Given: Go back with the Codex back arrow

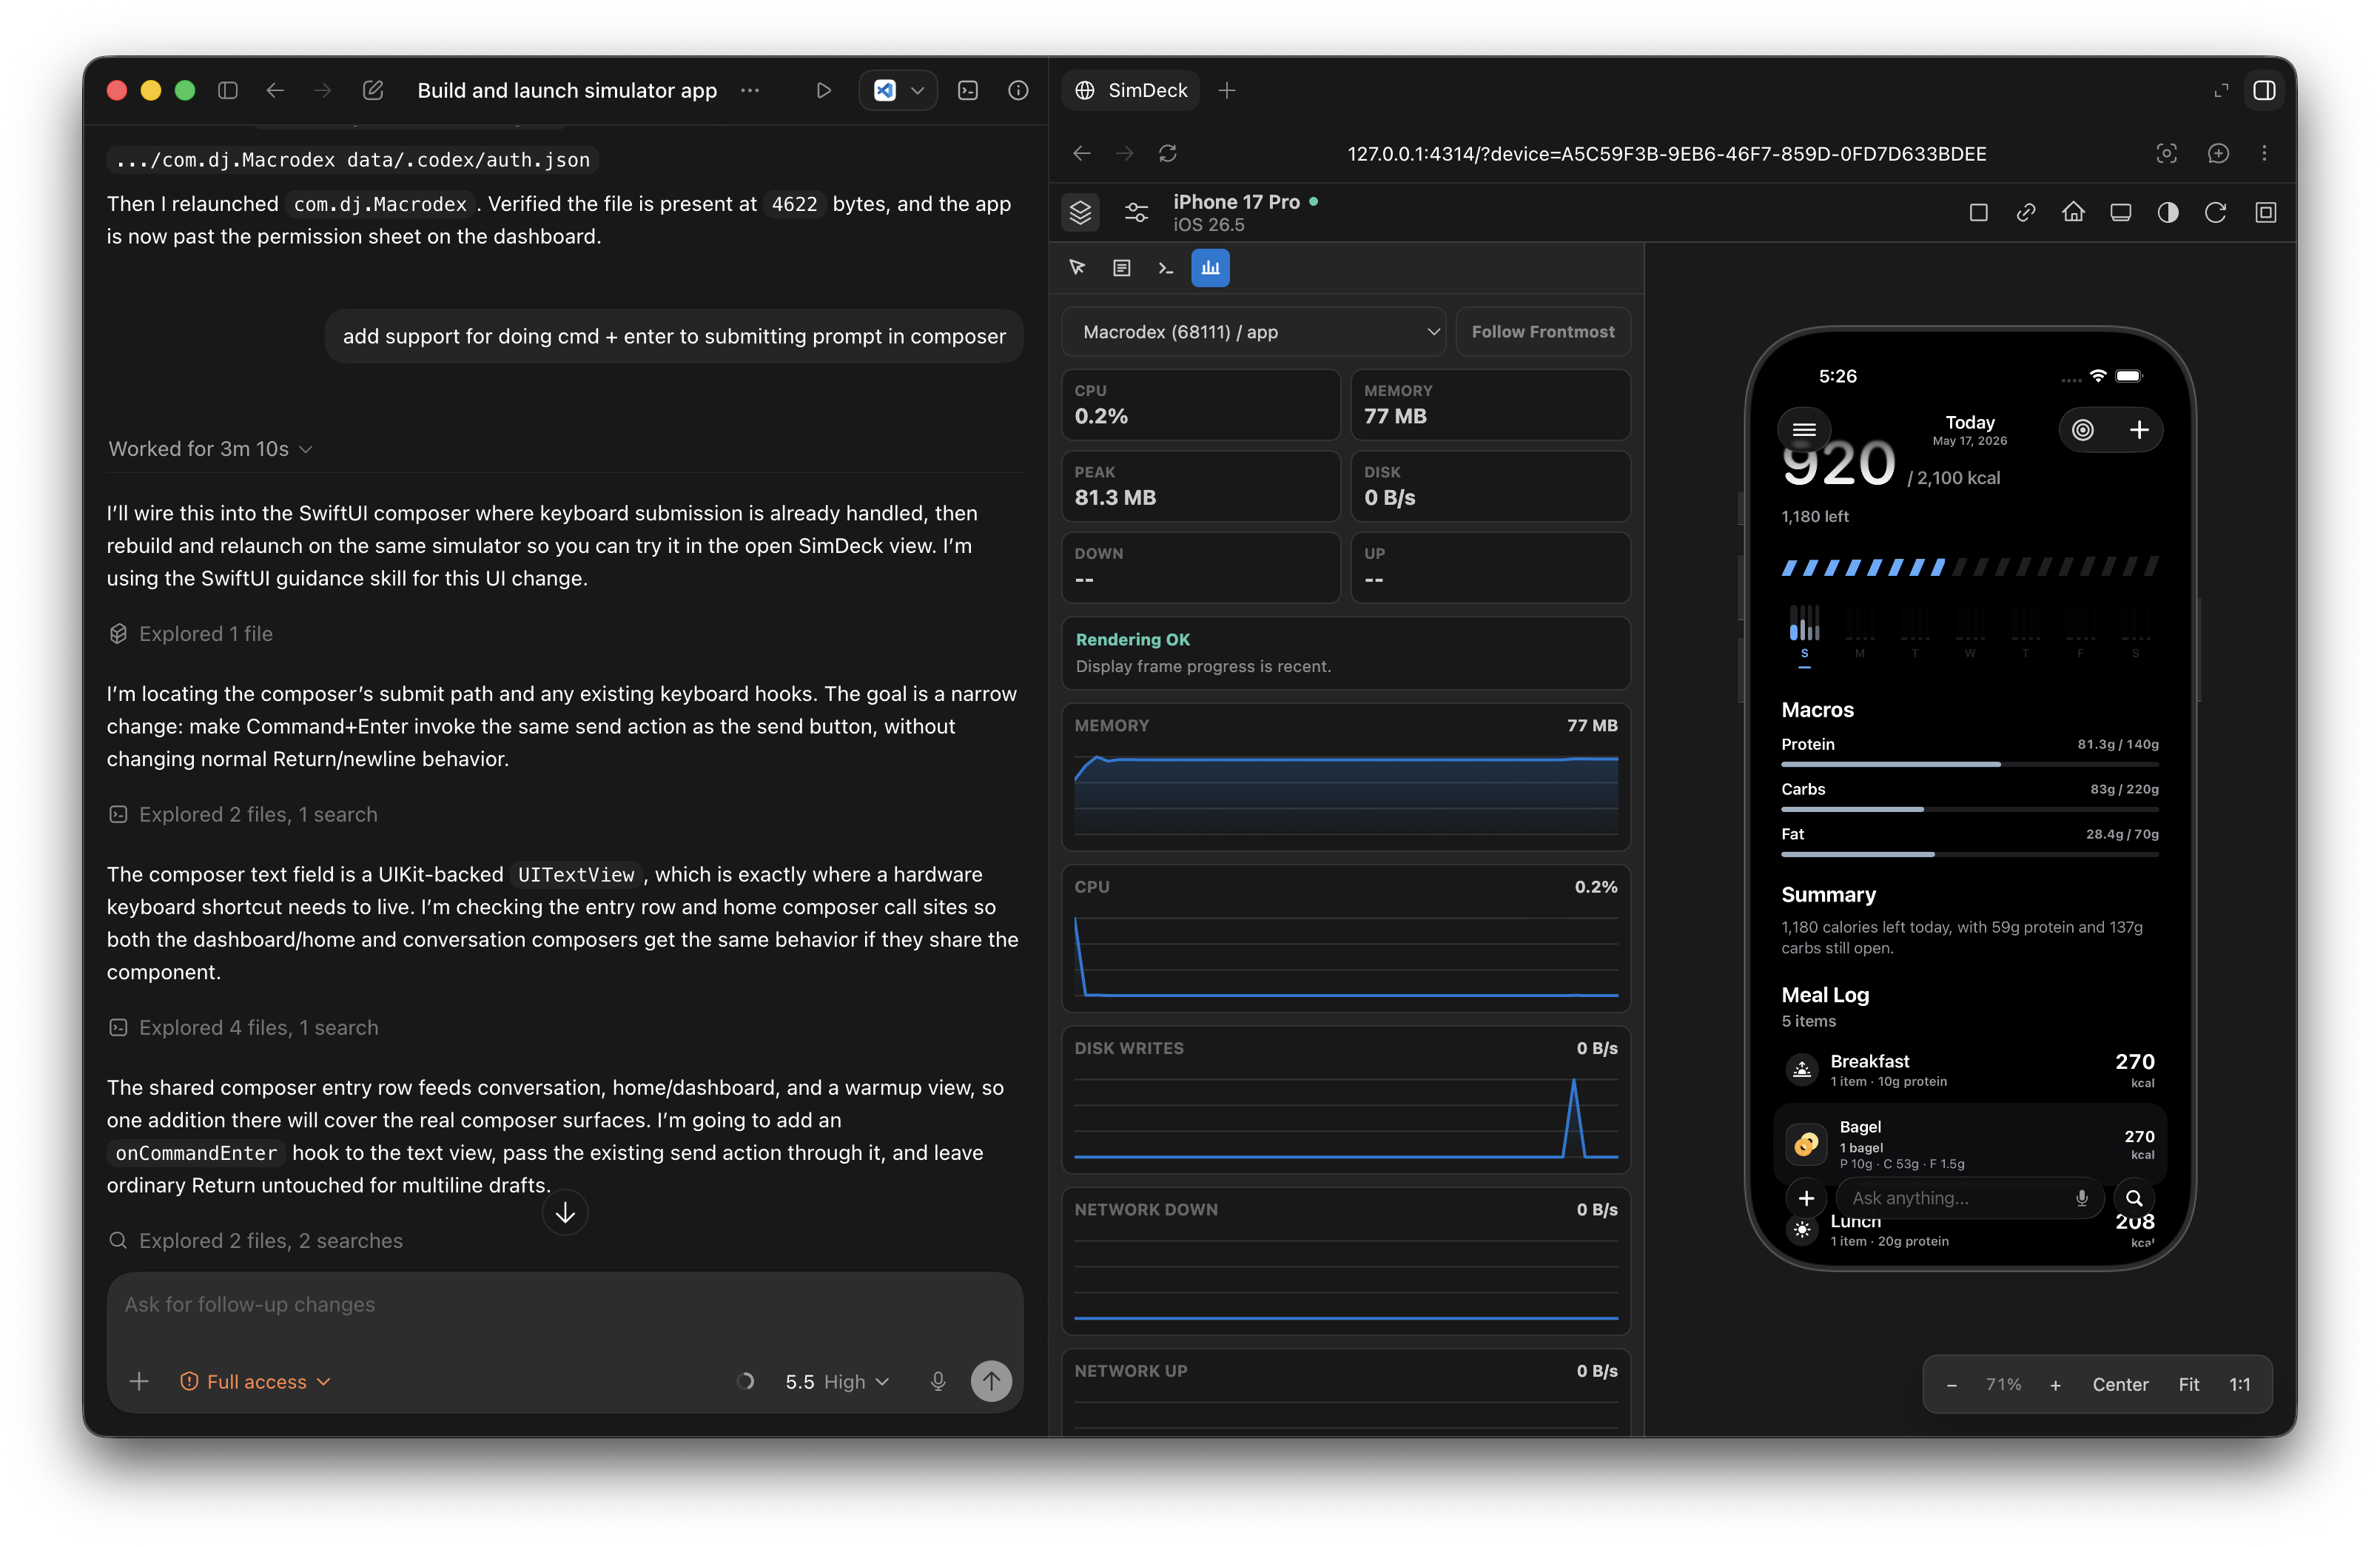Looking at the screenshot, I should [275, 90].
